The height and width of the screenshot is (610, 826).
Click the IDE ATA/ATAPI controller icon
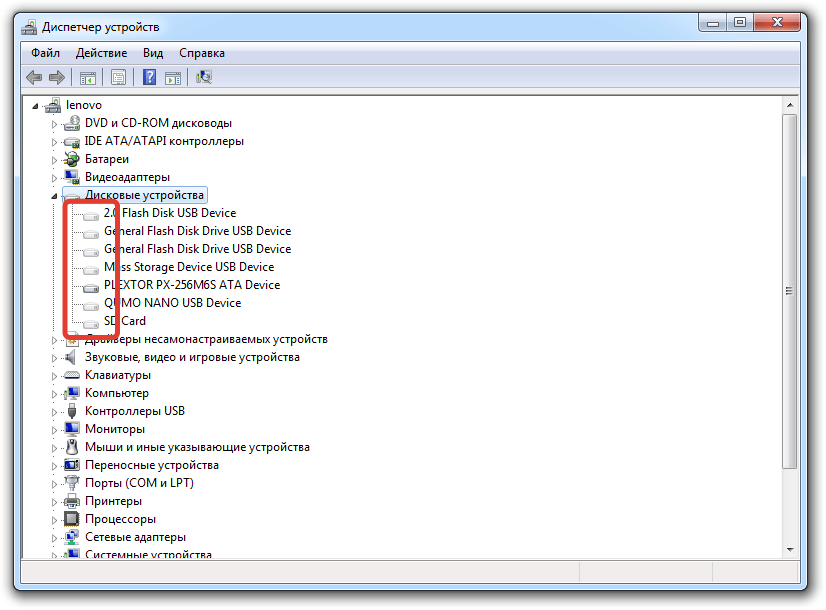point(72,141)
